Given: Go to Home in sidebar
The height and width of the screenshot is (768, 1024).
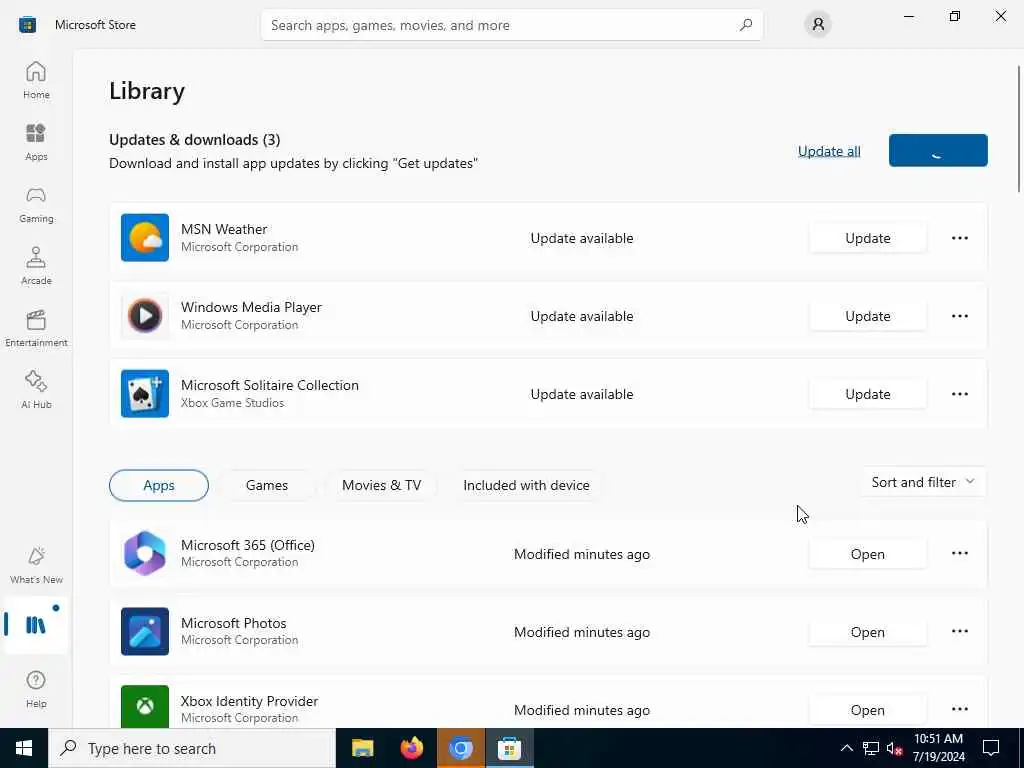Looking at the screenshot, I should coord(36,80).
